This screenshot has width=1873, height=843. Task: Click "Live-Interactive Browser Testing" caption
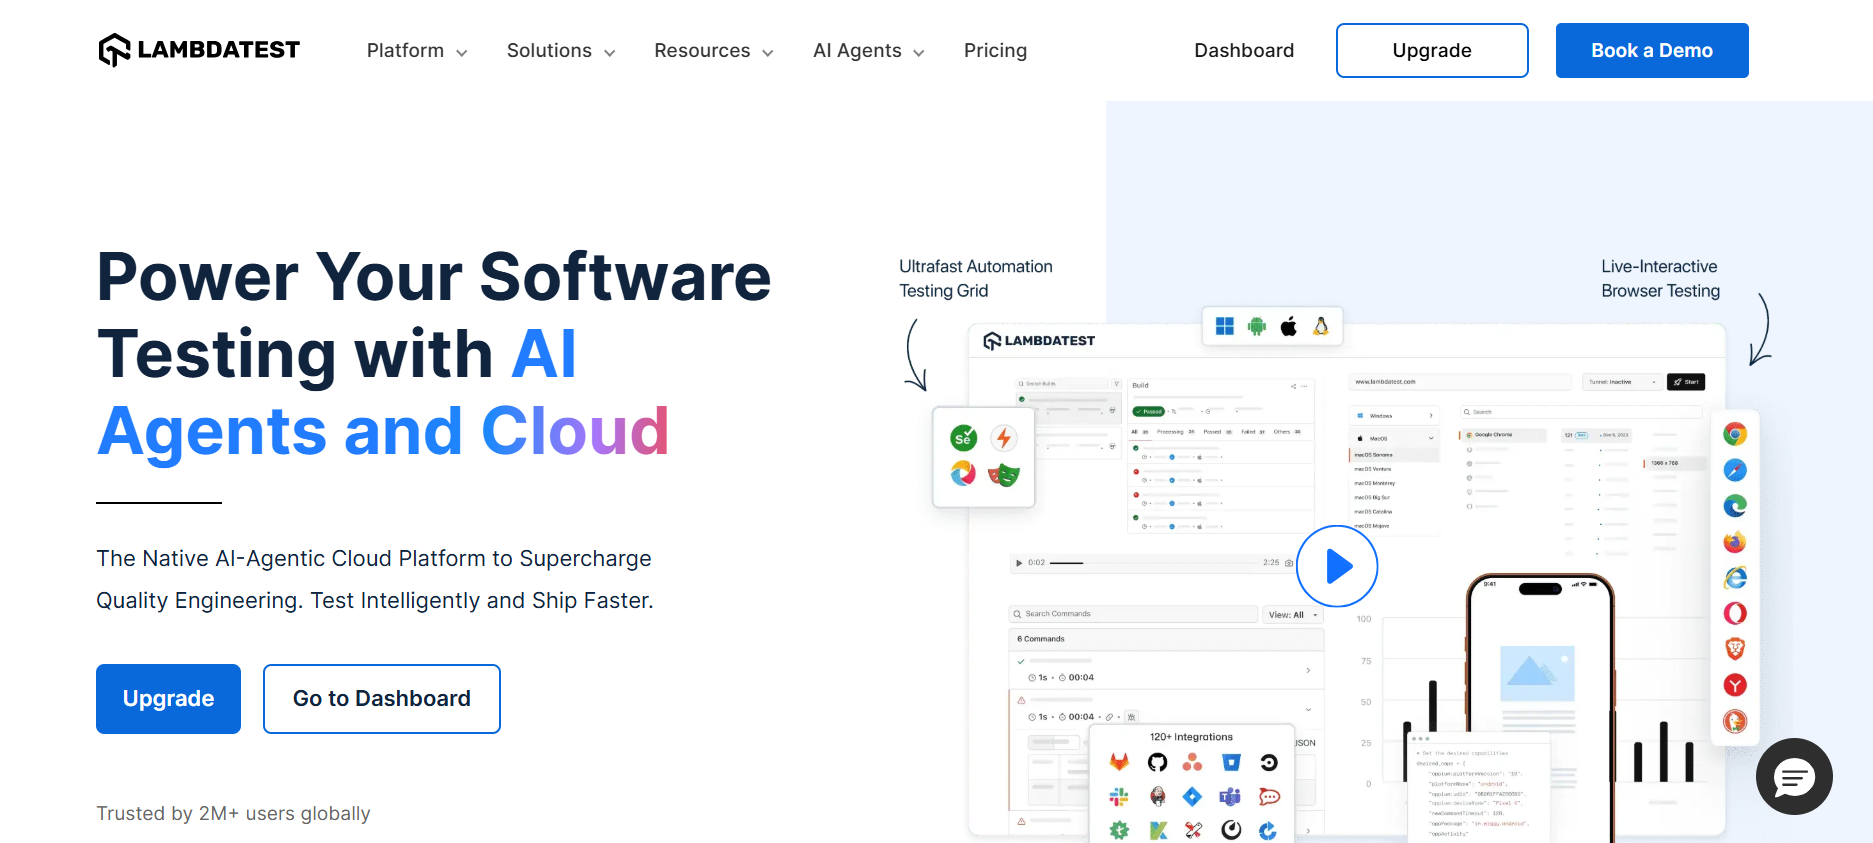point(1660,279)
